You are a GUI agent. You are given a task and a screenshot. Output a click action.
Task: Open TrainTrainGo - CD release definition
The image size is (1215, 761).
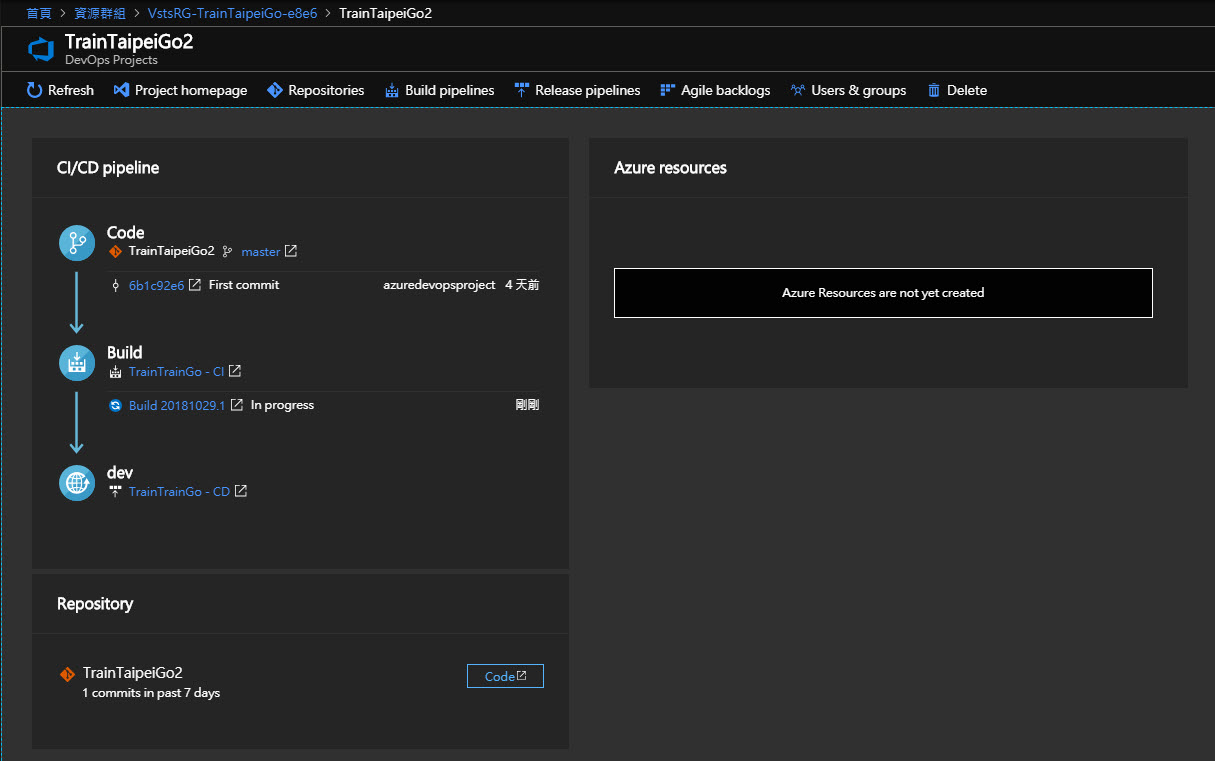click(x=179, y=492)
